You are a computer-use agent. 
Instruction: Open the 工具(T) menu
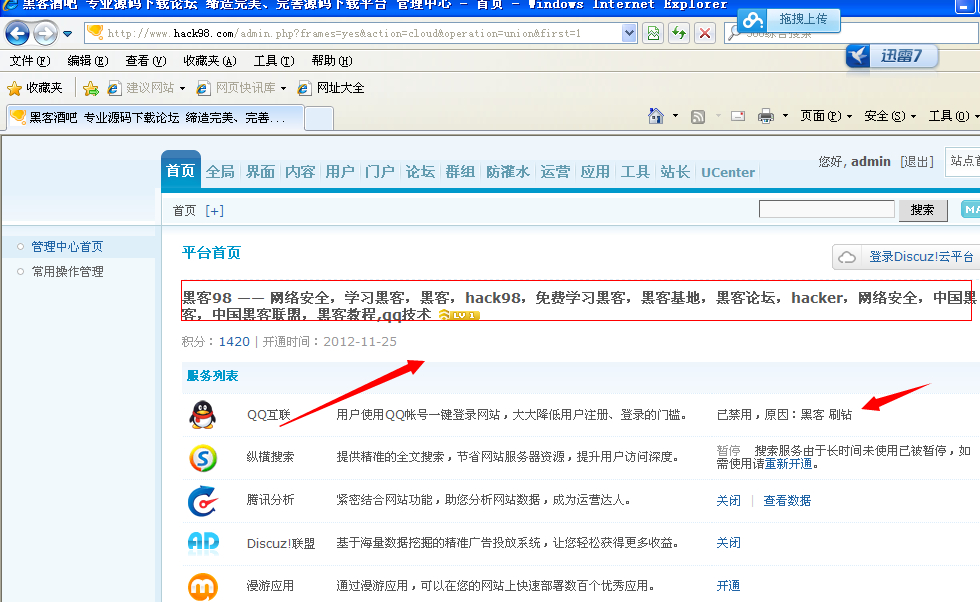click(274, 61)
